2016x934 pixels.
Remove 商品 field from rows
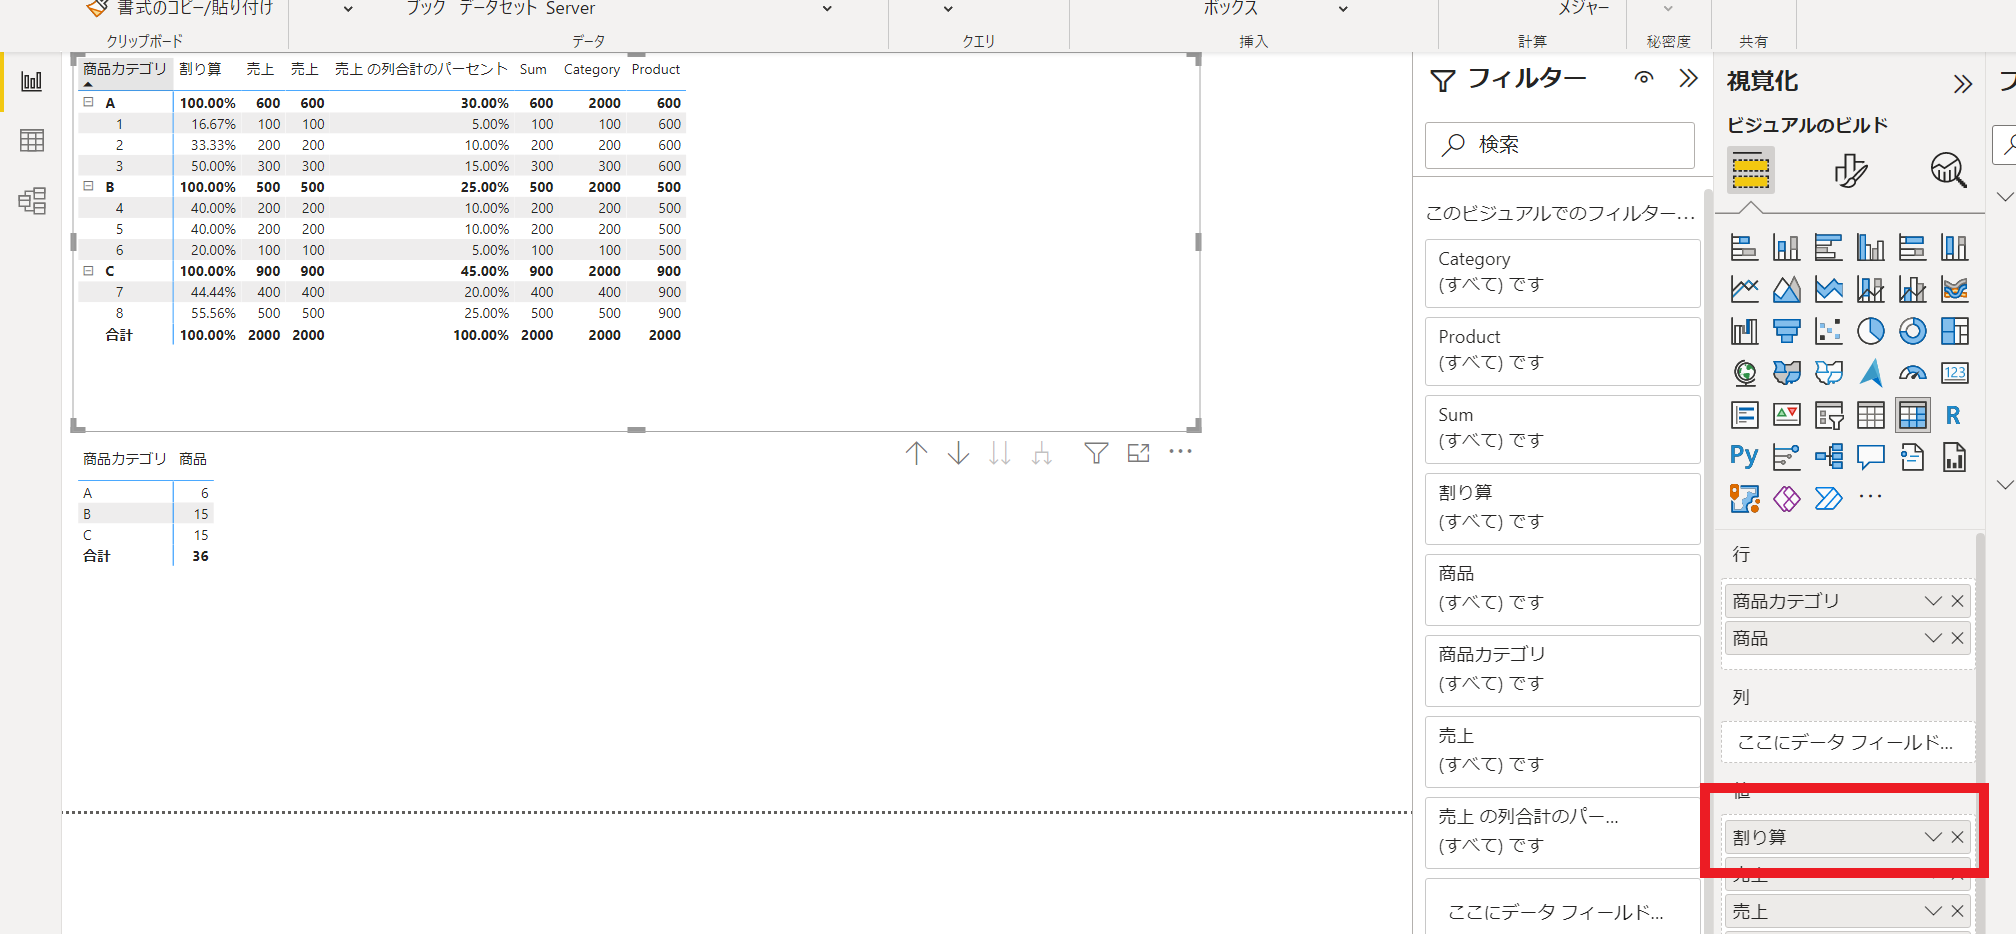(1957, 638)
